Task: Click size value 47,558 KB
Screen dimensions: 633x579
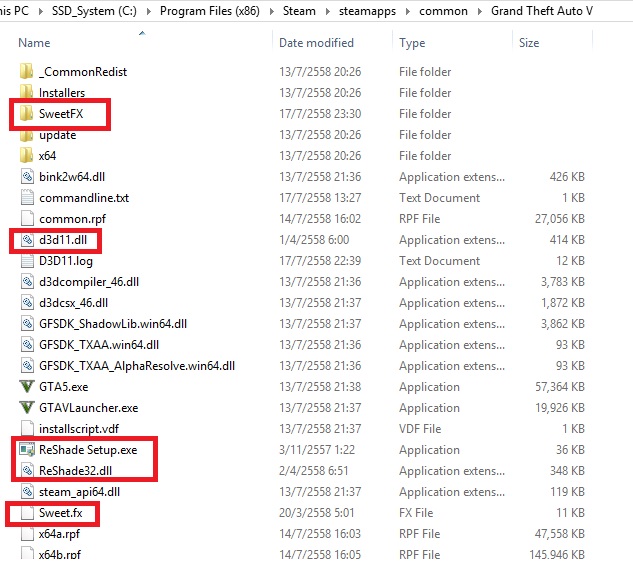Action: (560, 534)
